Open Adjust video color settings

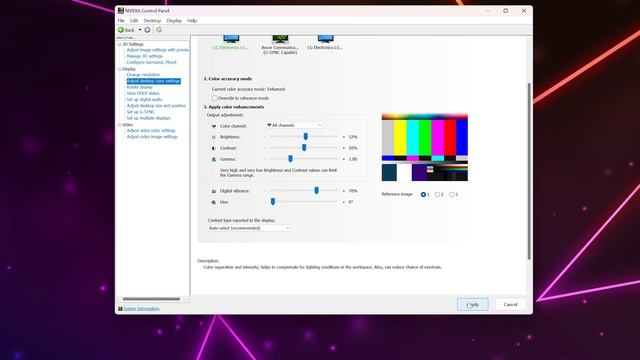tap(151, 130)
